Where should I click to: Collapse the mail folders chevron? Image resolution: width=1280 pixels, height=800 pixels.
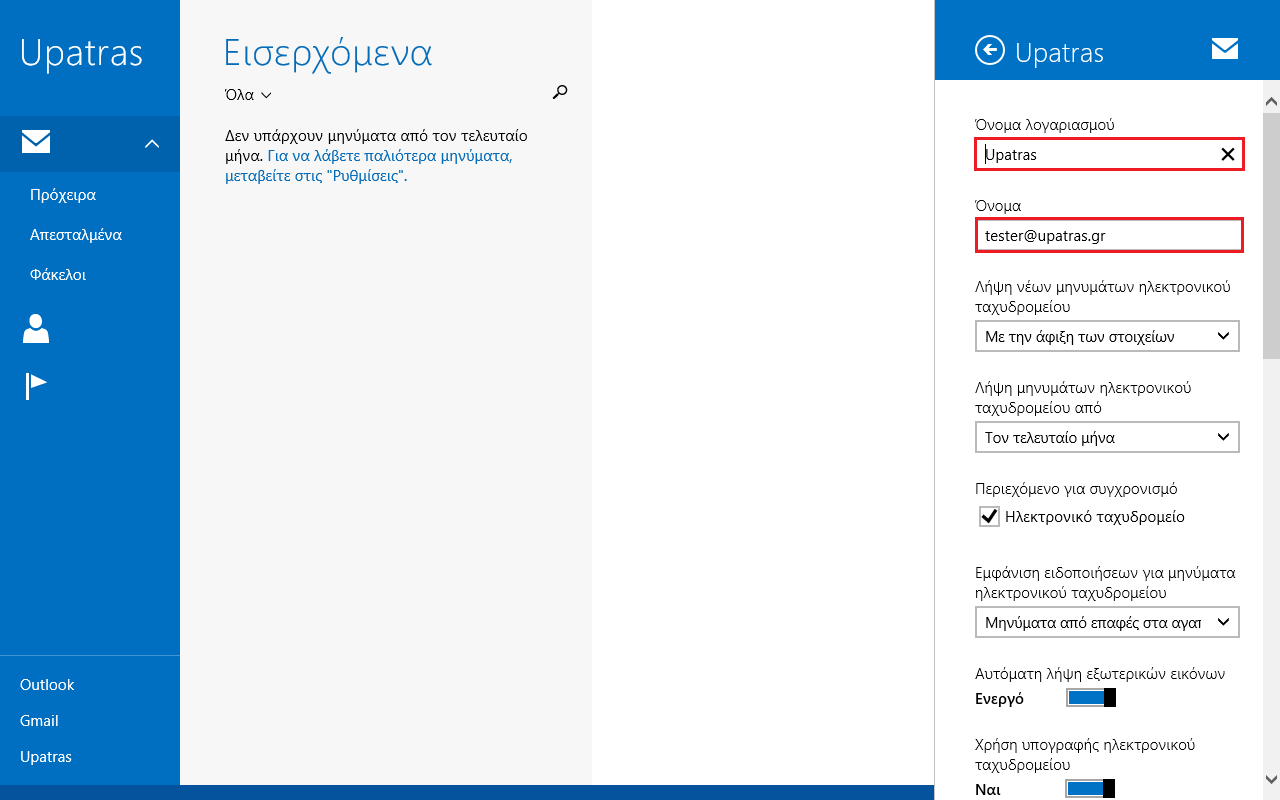click(152, 144)
